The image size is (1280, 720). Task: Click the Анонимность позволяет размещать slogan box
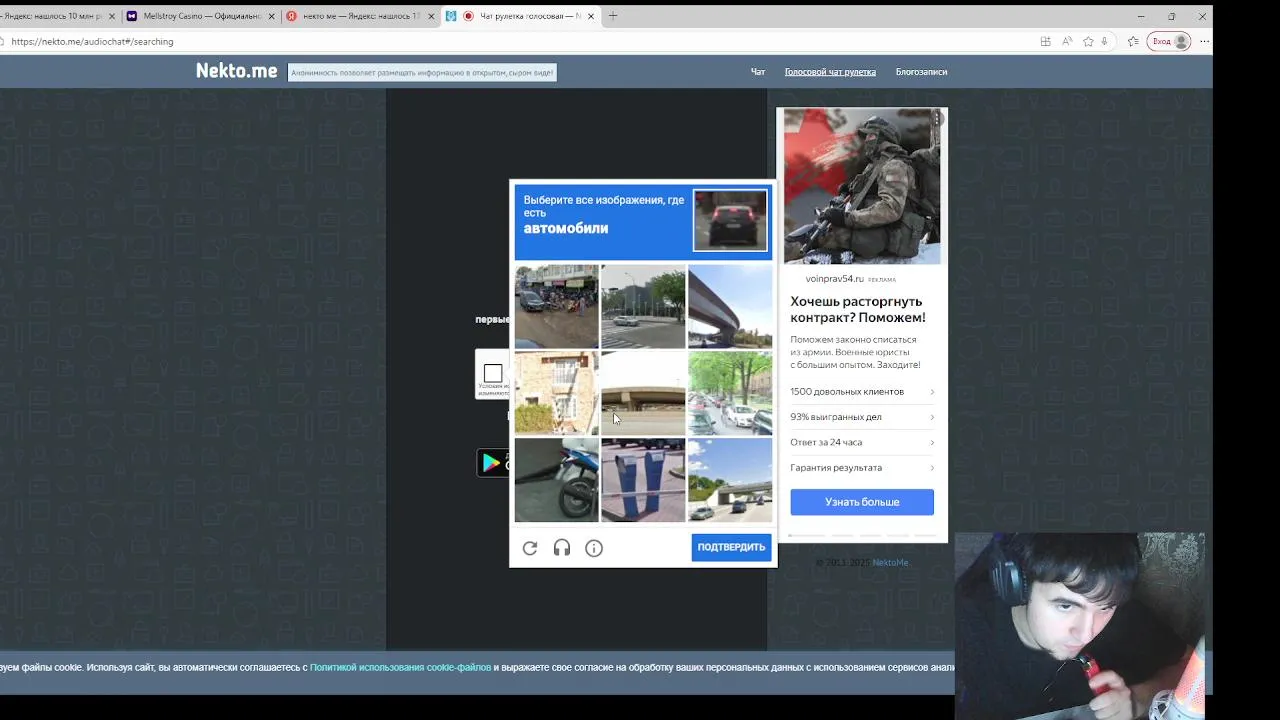click(422, 72)
